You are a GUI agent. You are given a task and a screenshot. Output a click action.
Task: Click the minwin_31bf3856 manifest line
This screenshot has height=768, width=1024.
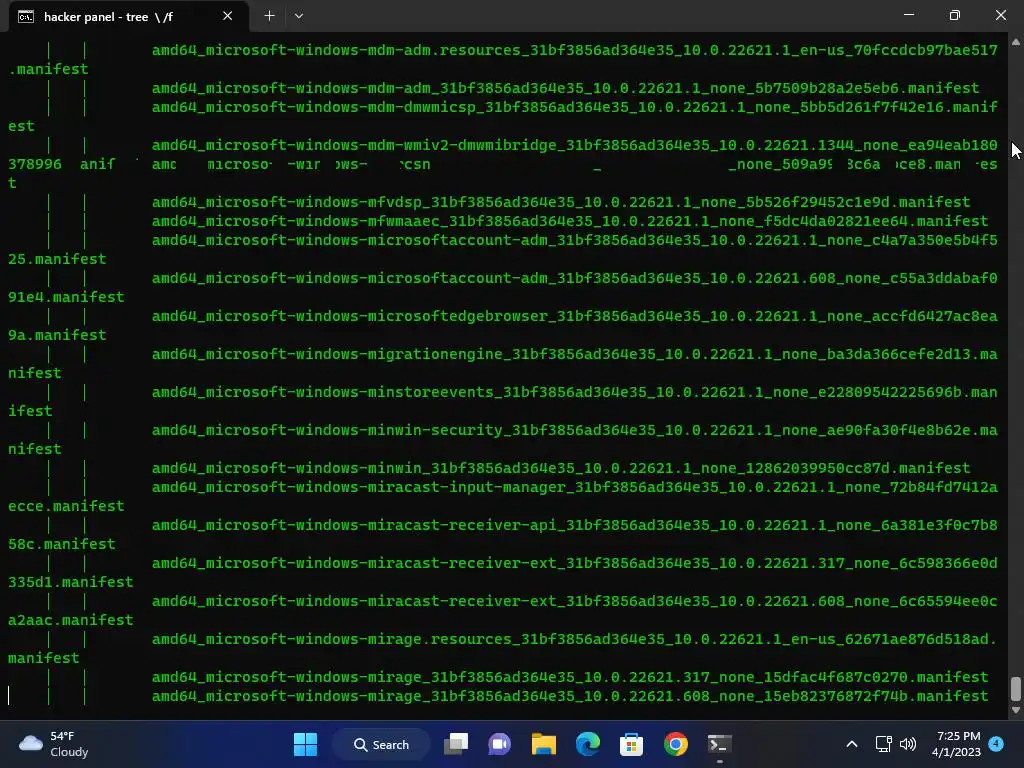tap(561, 468)
